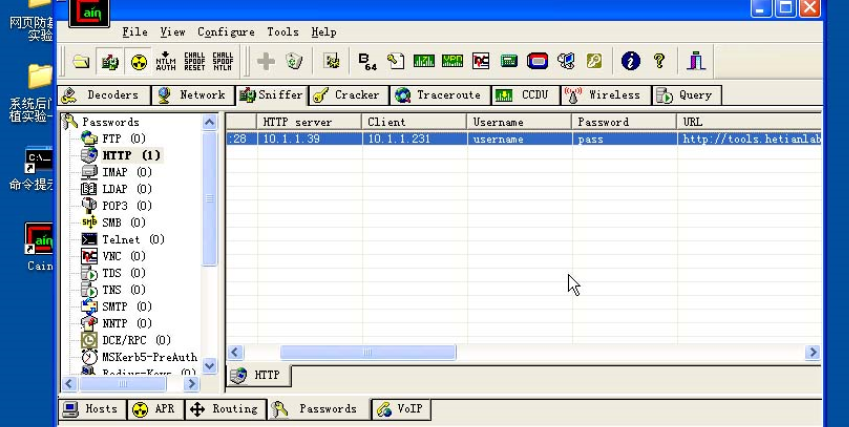Click the recycle bin remove icon
This screenshot has height=427, width=849.
click(x=293, y=61)
